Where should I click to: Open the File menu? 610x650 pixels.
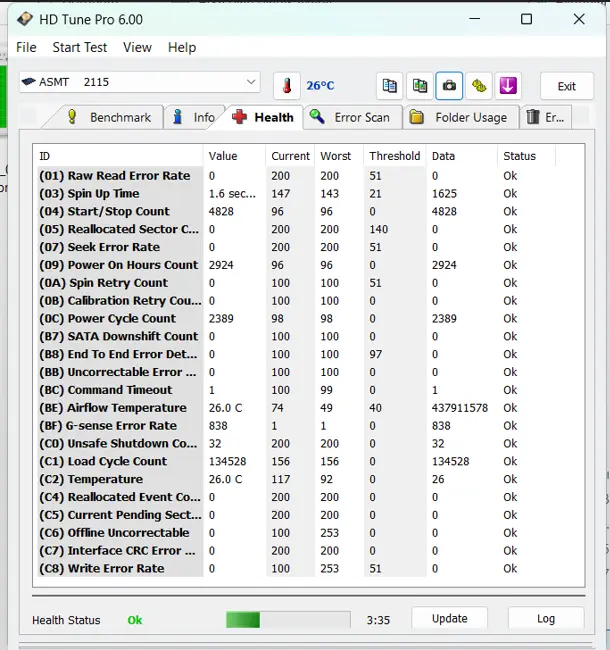[x=26, y=47]
